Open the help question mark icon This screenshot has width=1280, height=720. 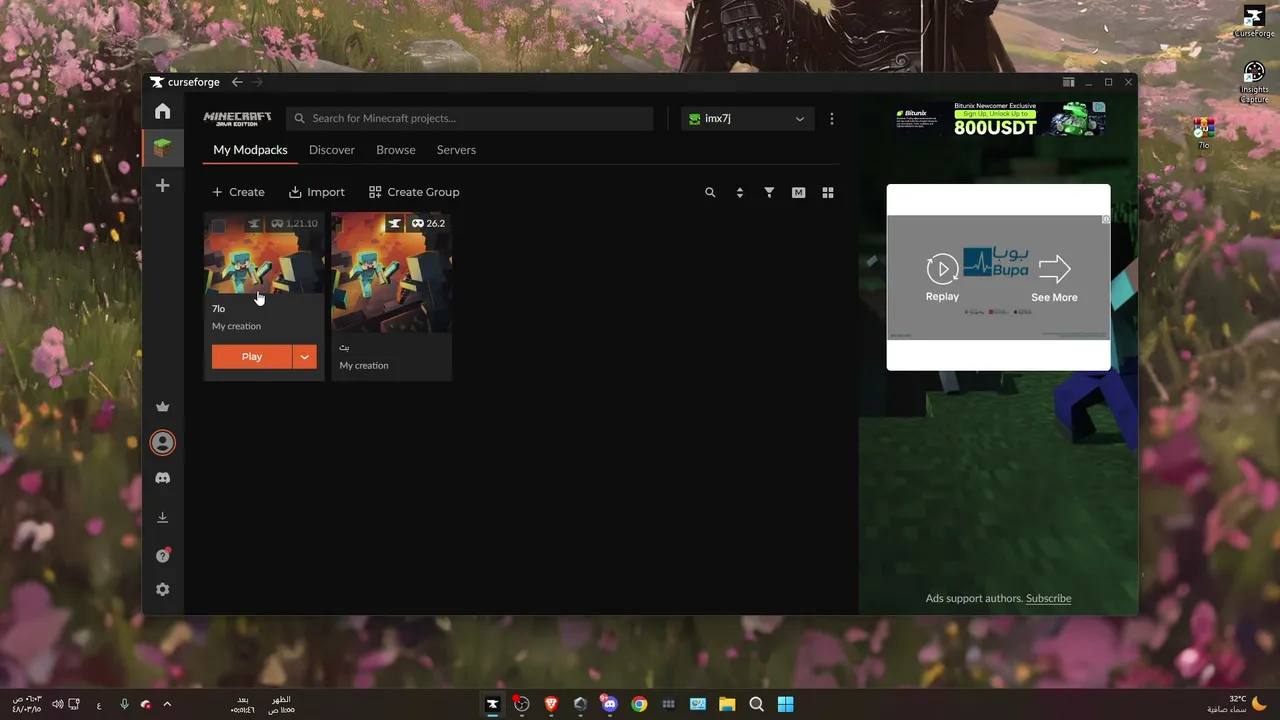pyautogui.click(x=162, y=555)
